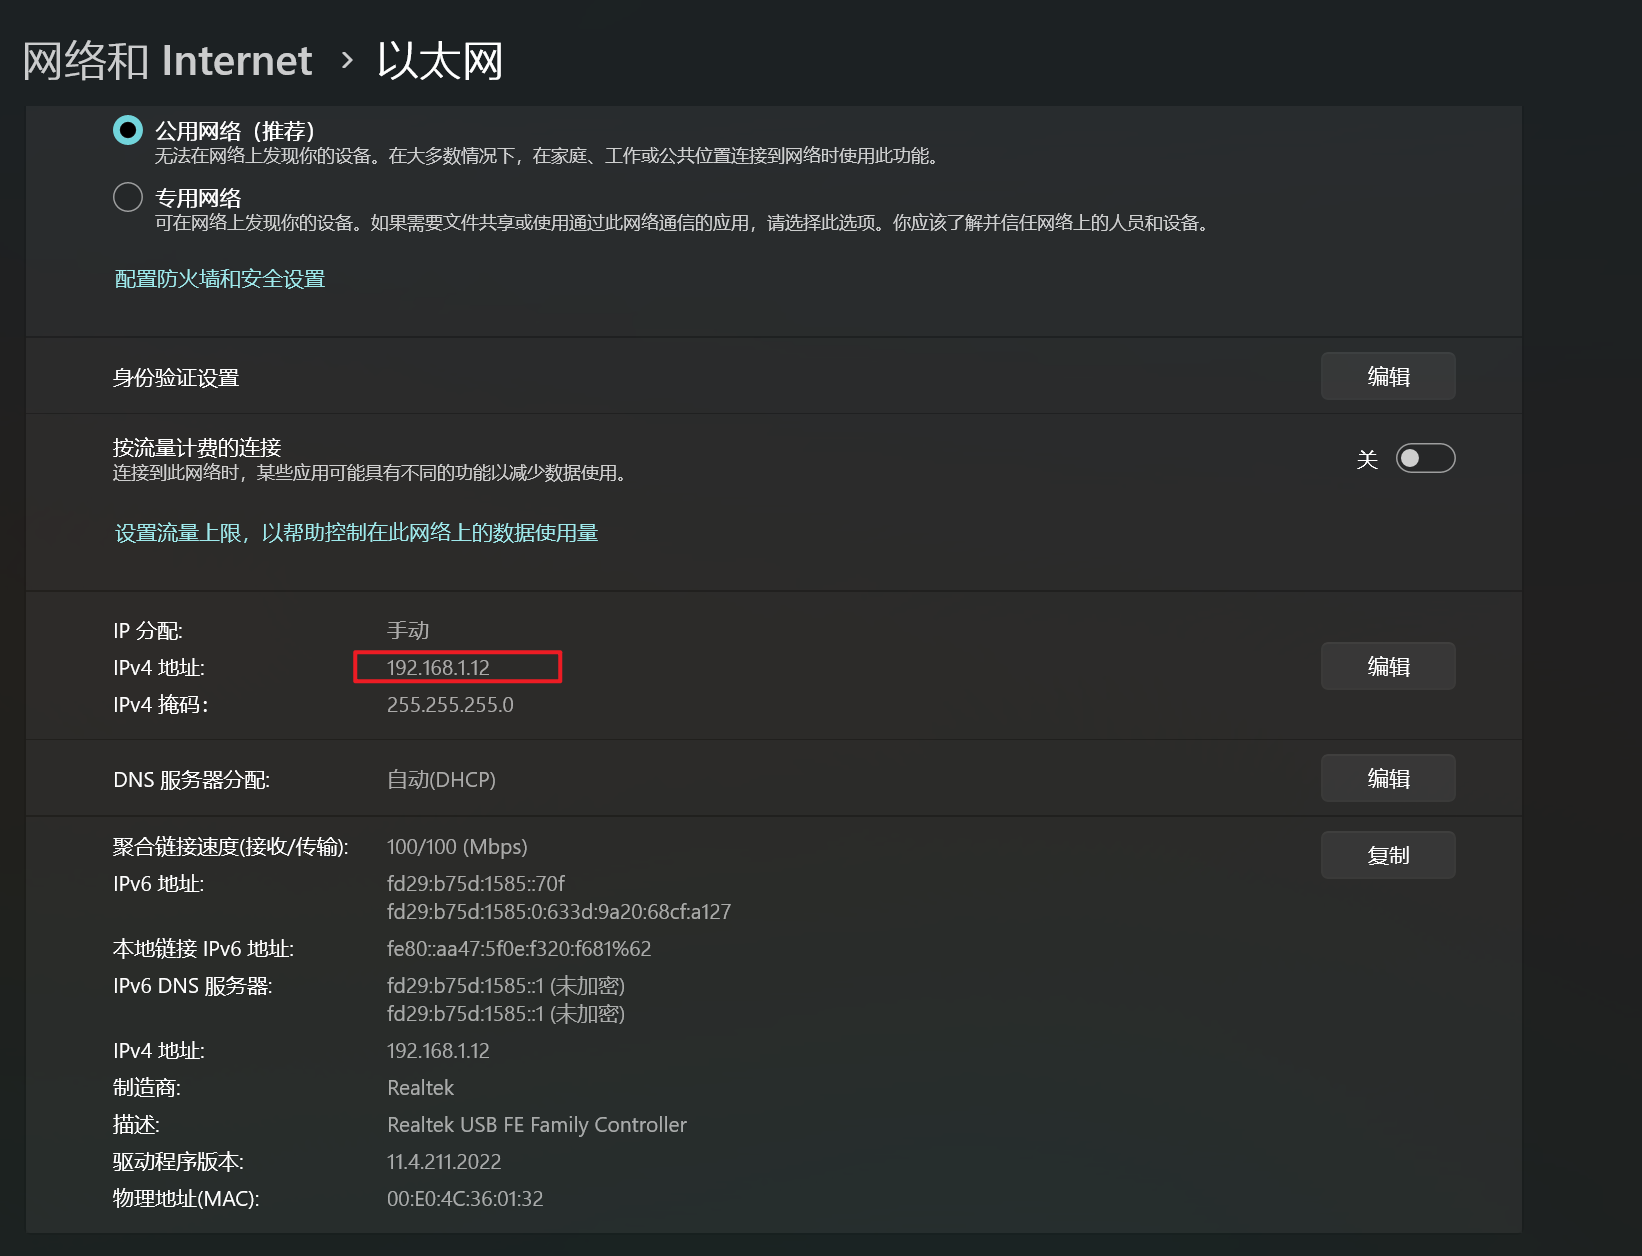Click the driver version 11.4.211.2022
Screen dimensions: 1642x1256
(x=443, y=1161)
